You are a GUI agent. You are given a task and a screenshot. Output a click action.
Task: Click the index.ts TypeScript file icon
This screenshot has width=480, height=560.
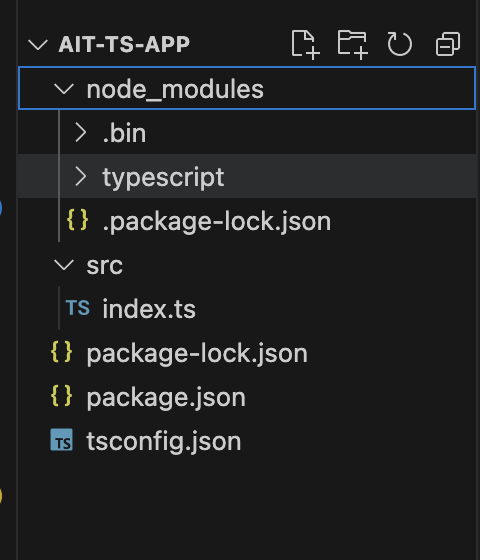click(78, 308)
